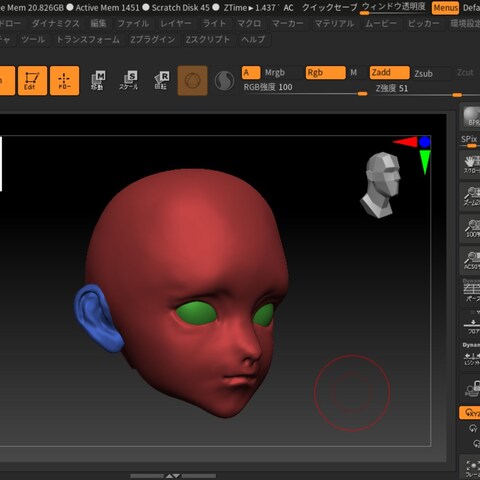Enable Sculptris Pro mode icon

224,81
